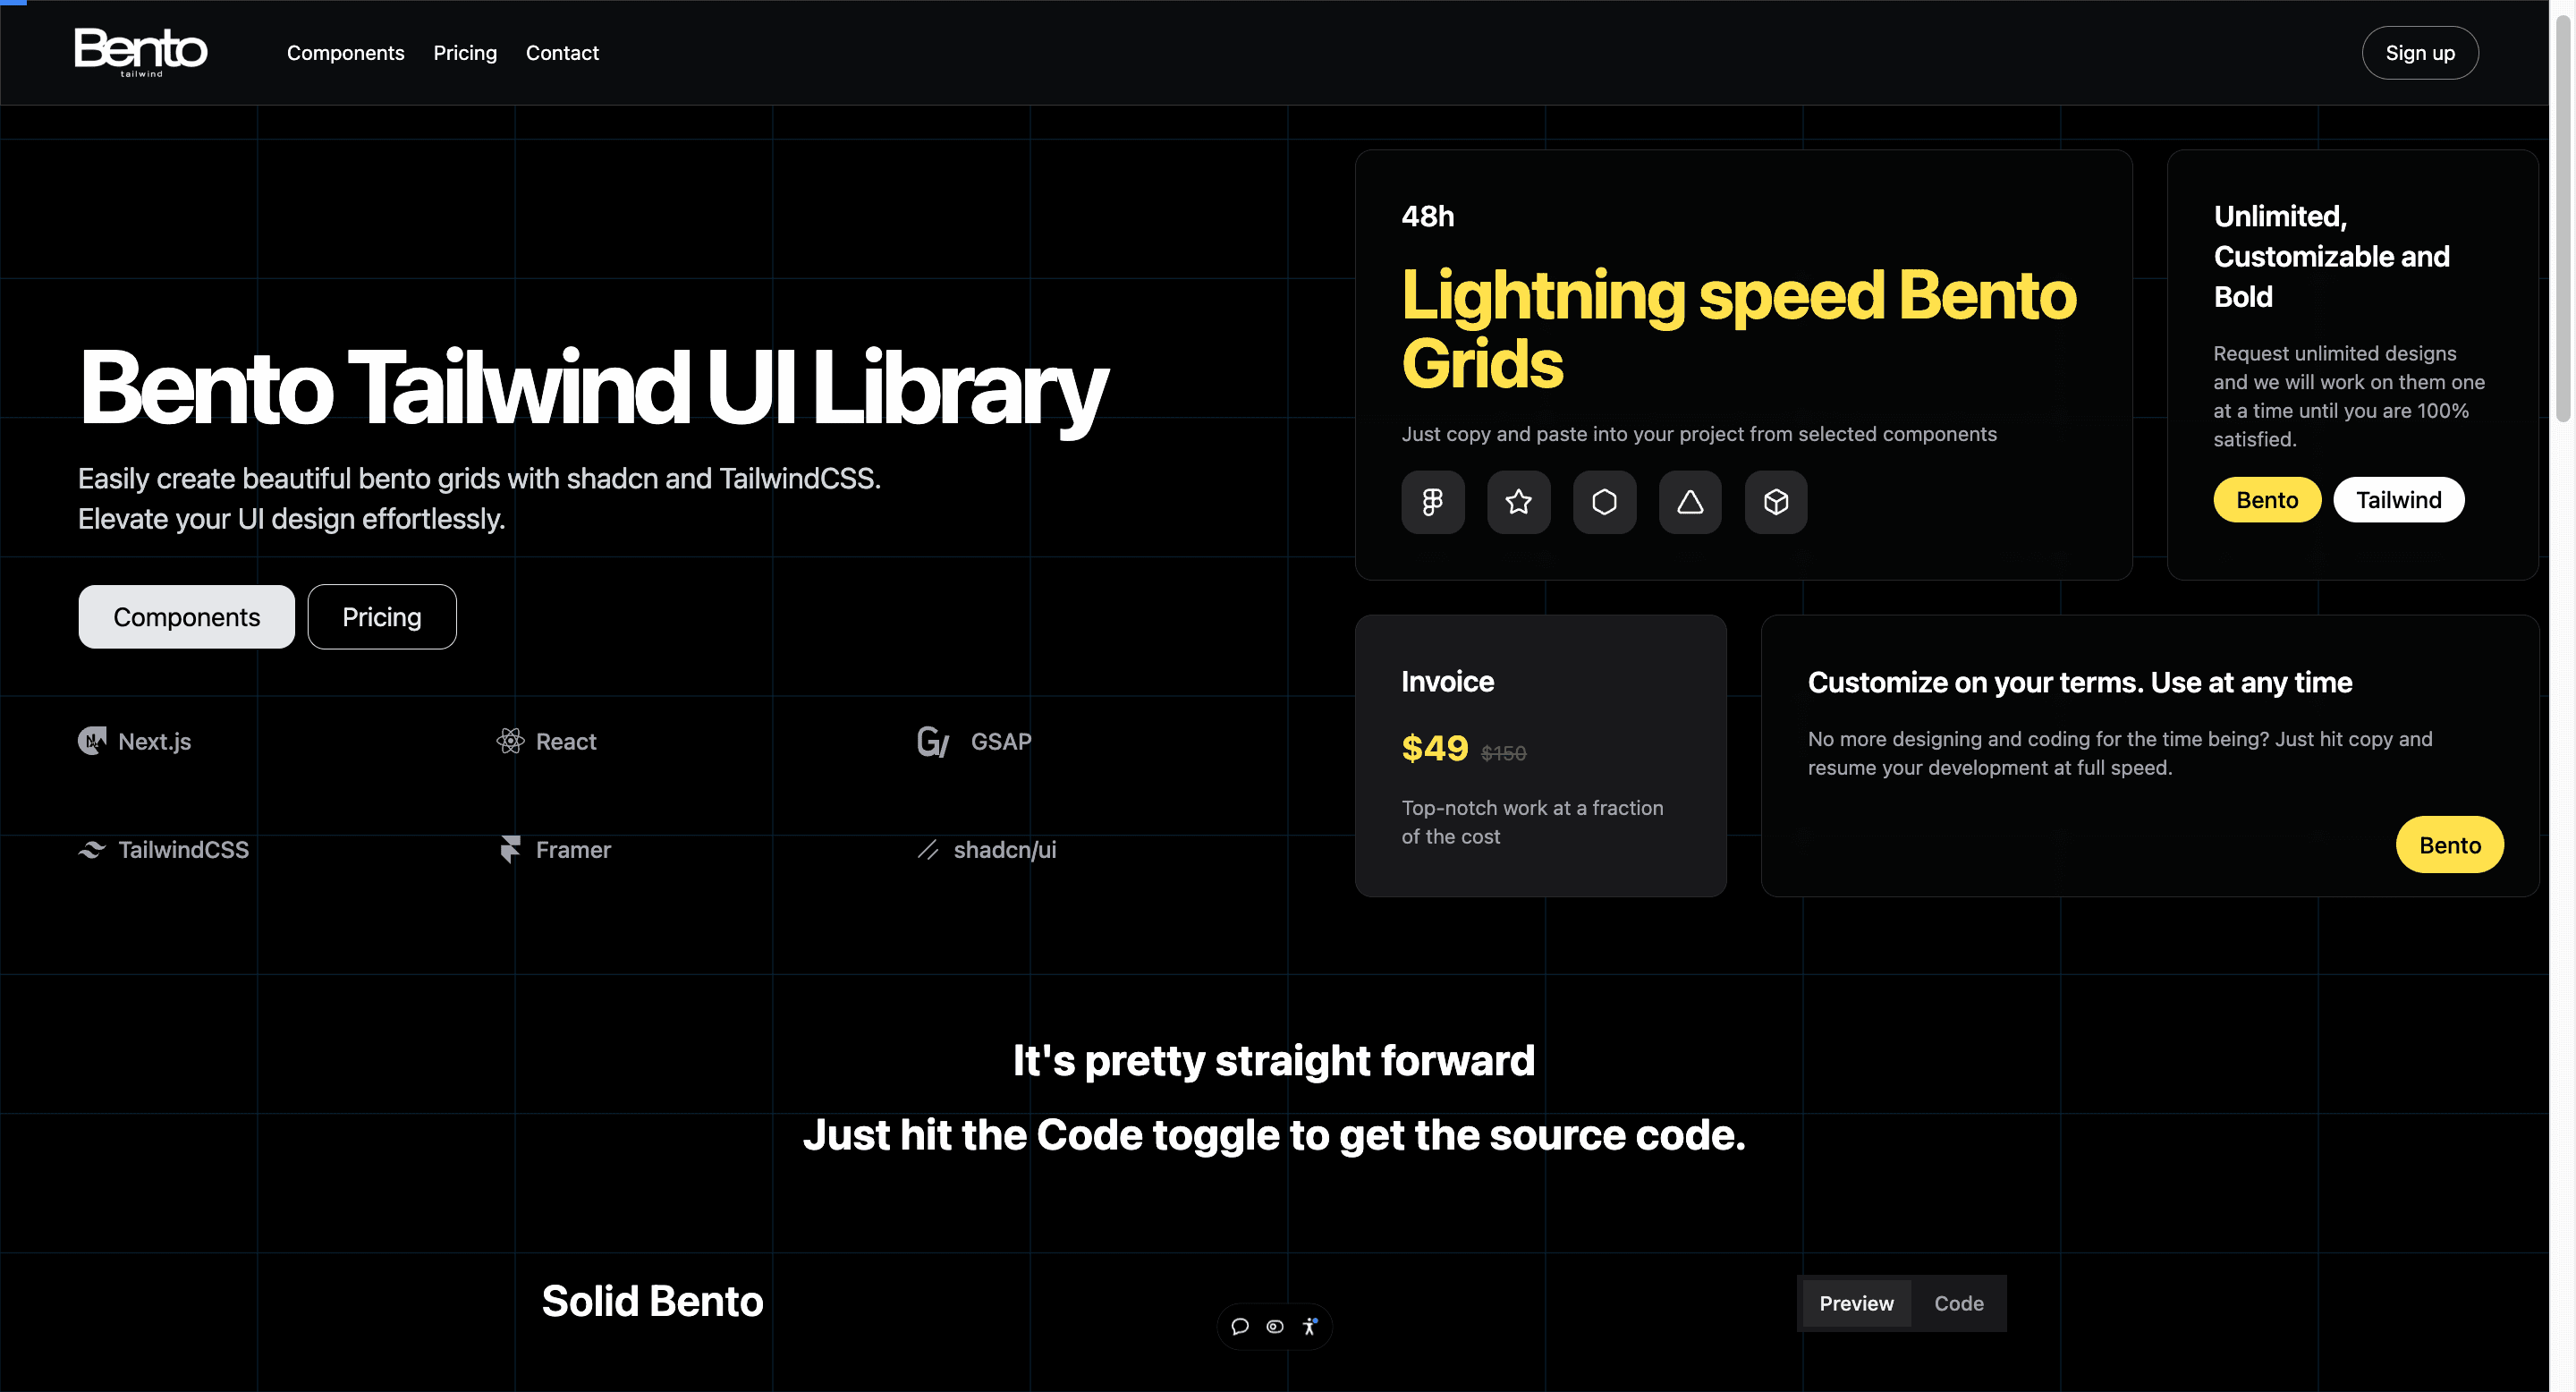Screen dimensions: 2576x1392
Task: Click the outlined Pricing button in hero
Action: tap(382, 617)
